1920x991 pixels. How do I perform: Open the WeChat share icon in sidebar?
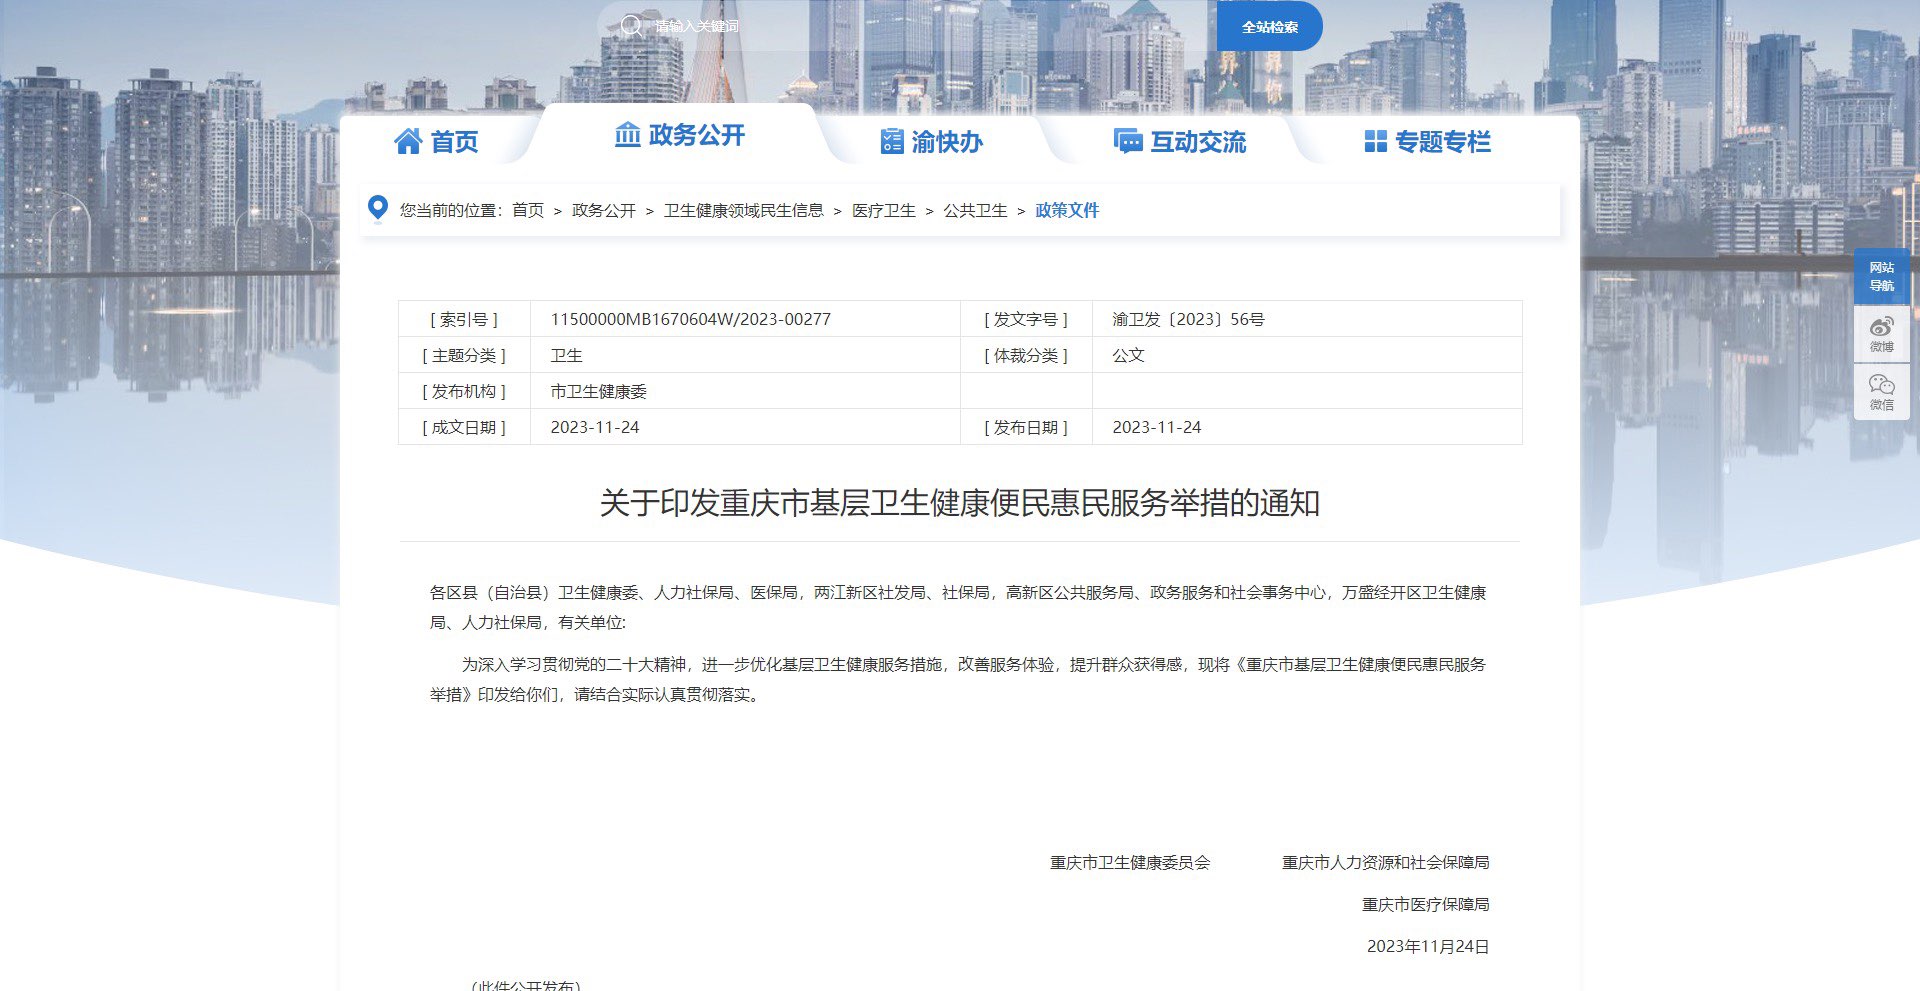[1881, 392]
